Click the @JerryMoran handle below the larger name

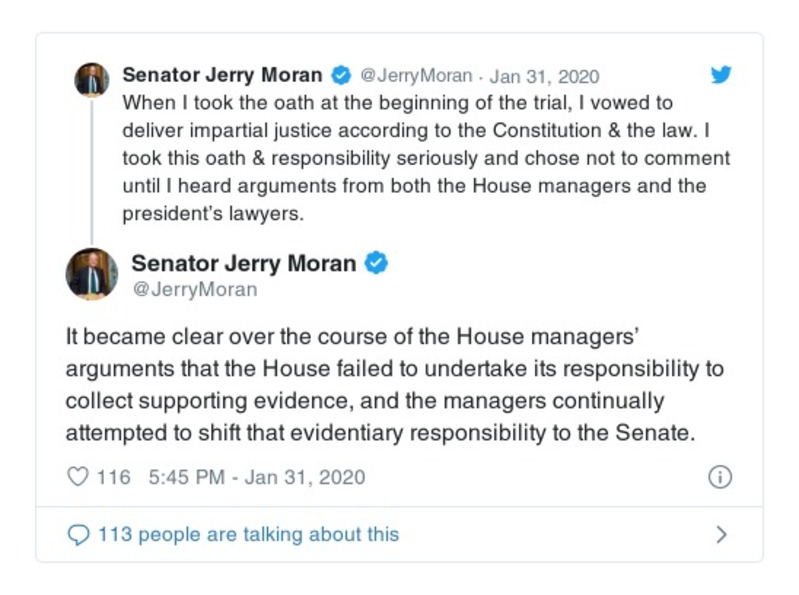click(194, 290)
